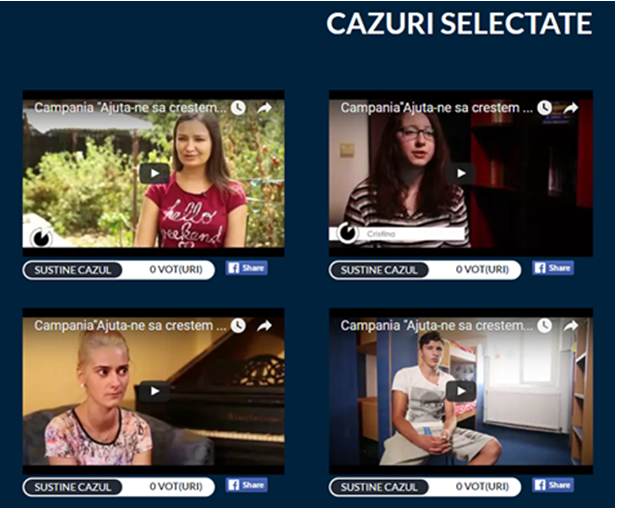Play the video of woman in red shirt
The image size is (617, 508).
click(x=154, y=173)
